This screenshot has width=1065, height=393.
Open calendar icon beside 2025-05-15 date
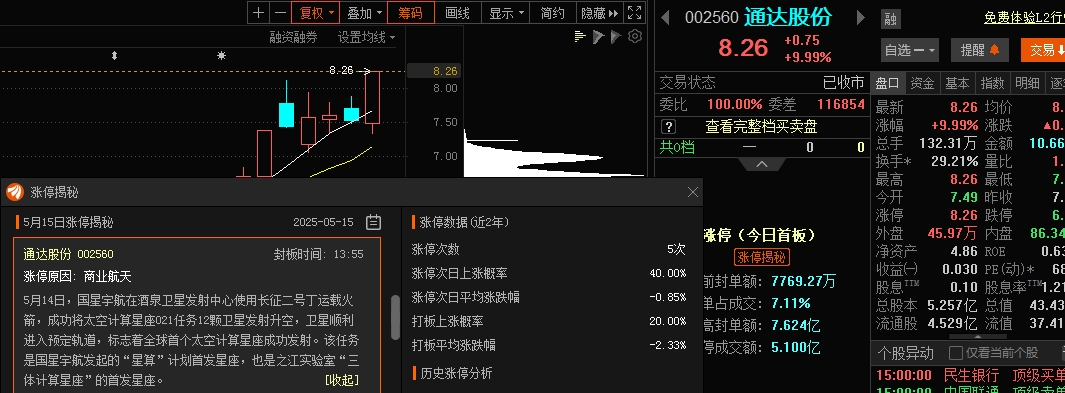pyautogui.click(x=373, y=222)
